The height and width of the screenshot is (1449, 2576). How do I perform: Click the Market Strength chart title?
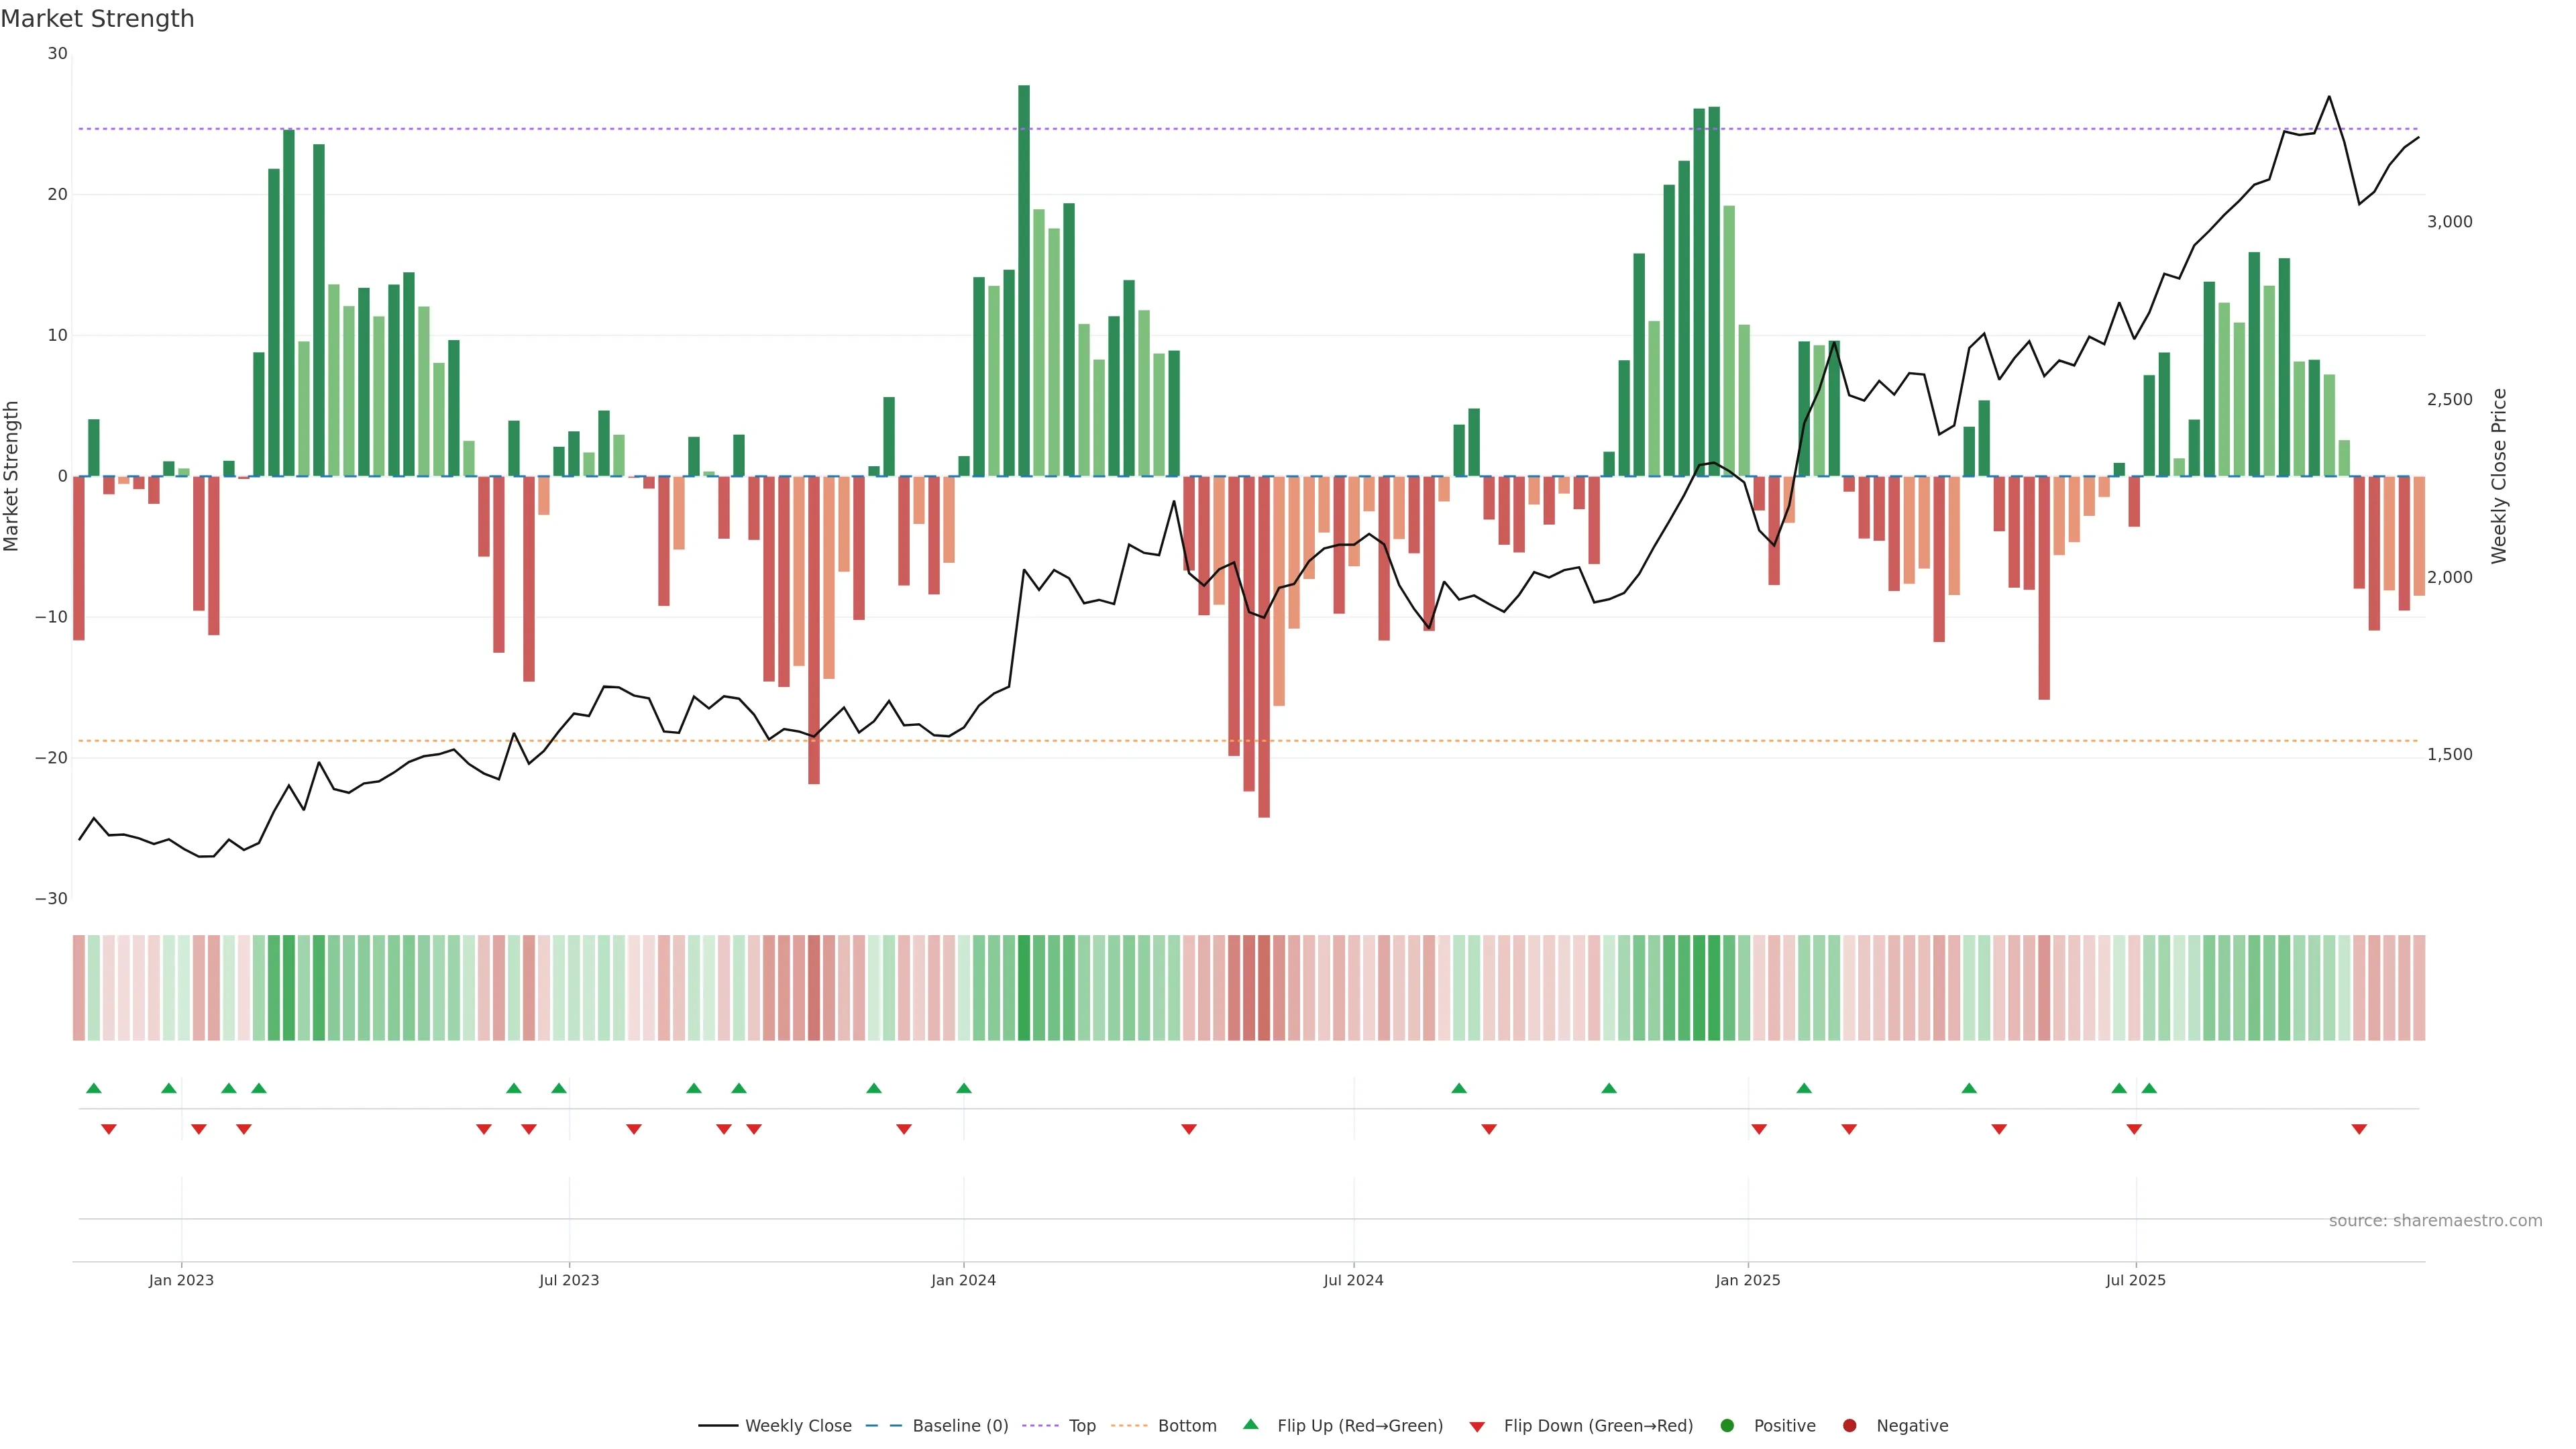(97, 19)
